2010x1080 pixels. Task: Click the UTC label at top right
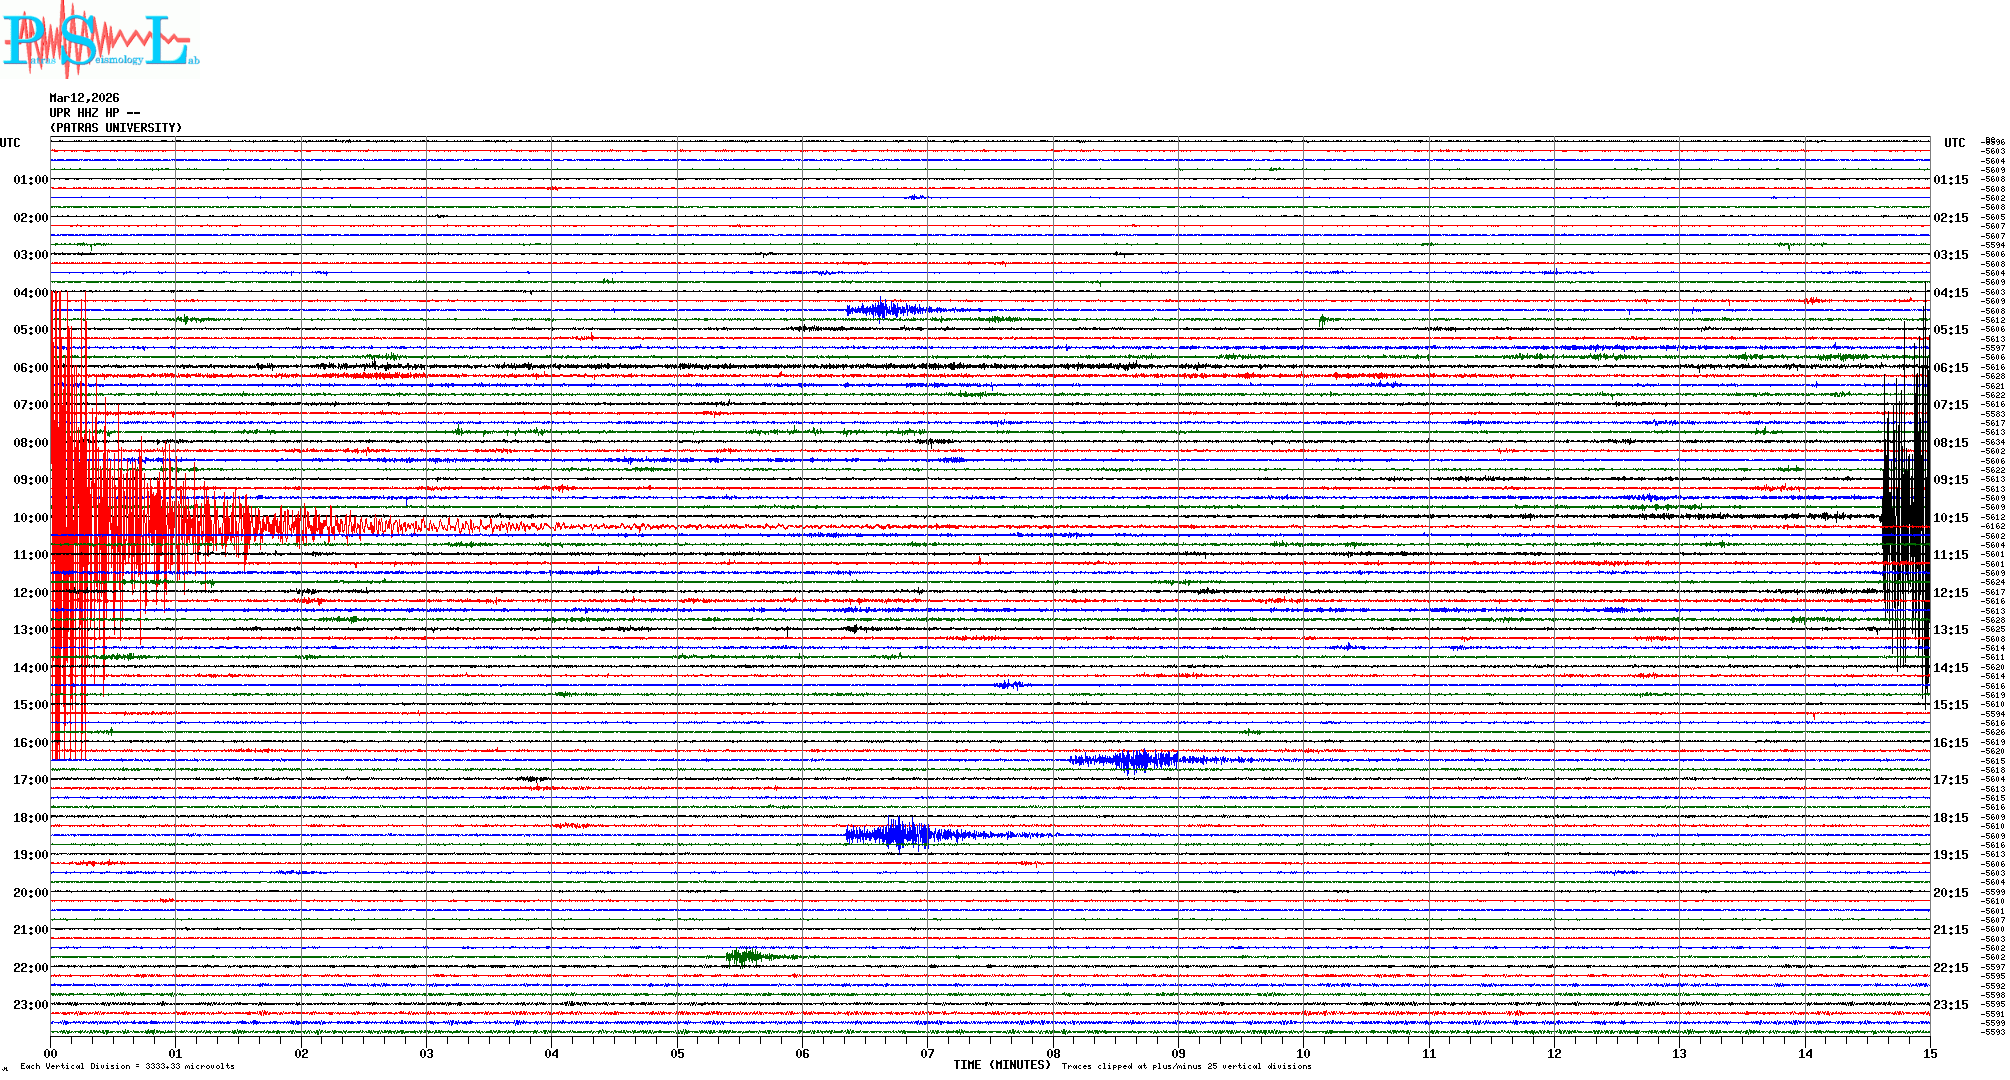pos(1954,143)
